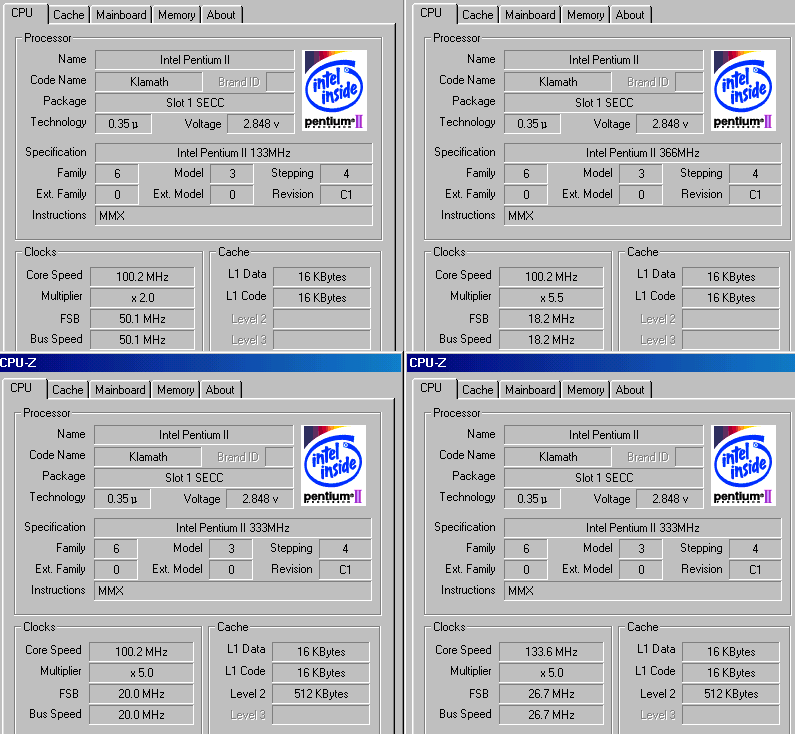
Task: Click the specification value 'Intel Pentium II 366MHz'
Action: click(643, 153)
